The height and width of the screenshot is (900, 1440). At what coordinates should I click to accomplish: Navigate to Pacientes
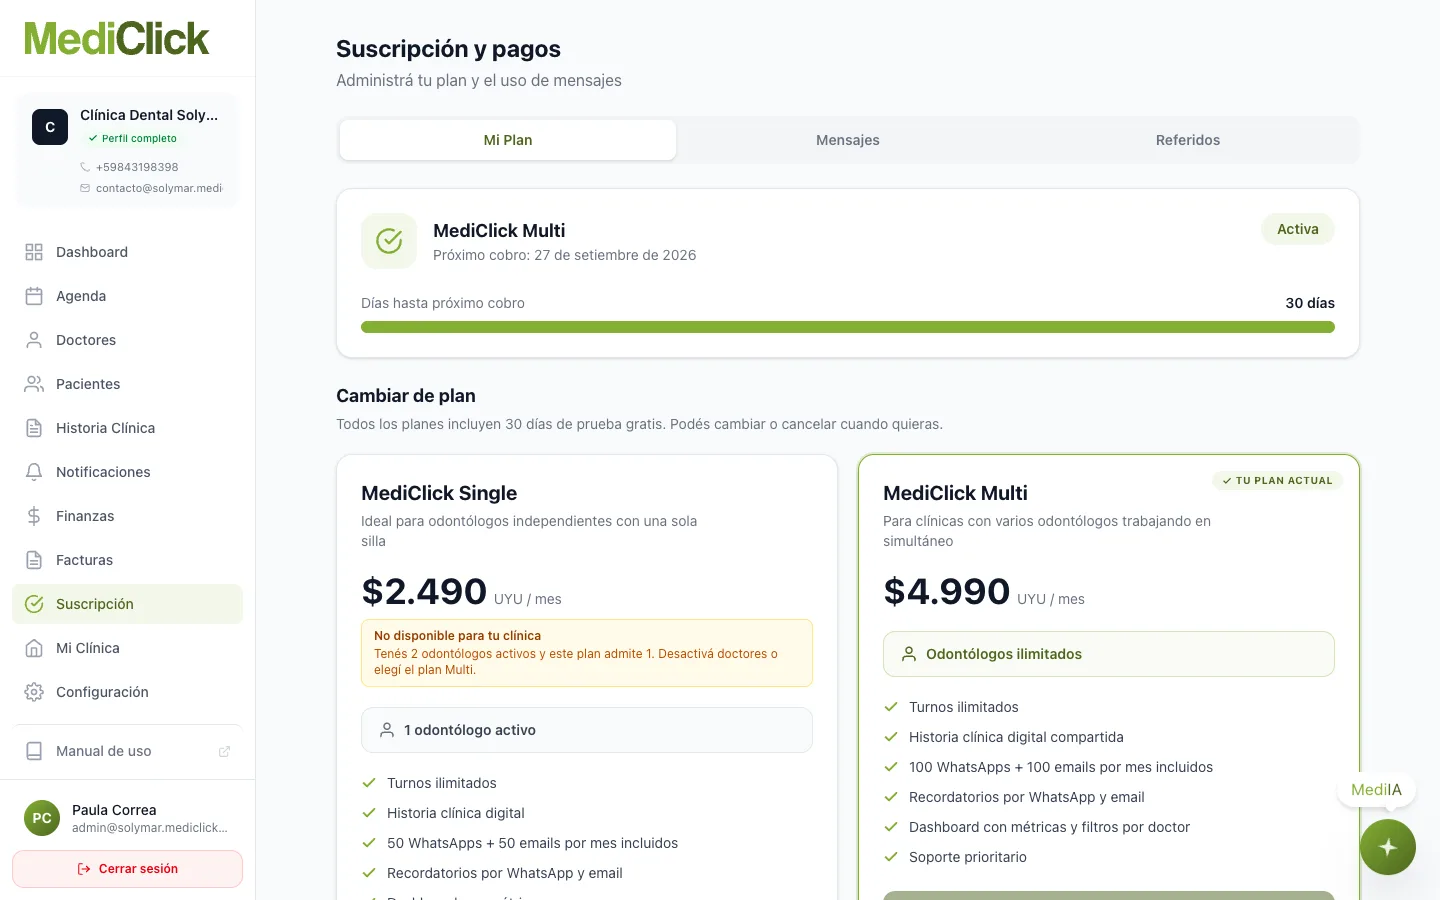[128, 384]
